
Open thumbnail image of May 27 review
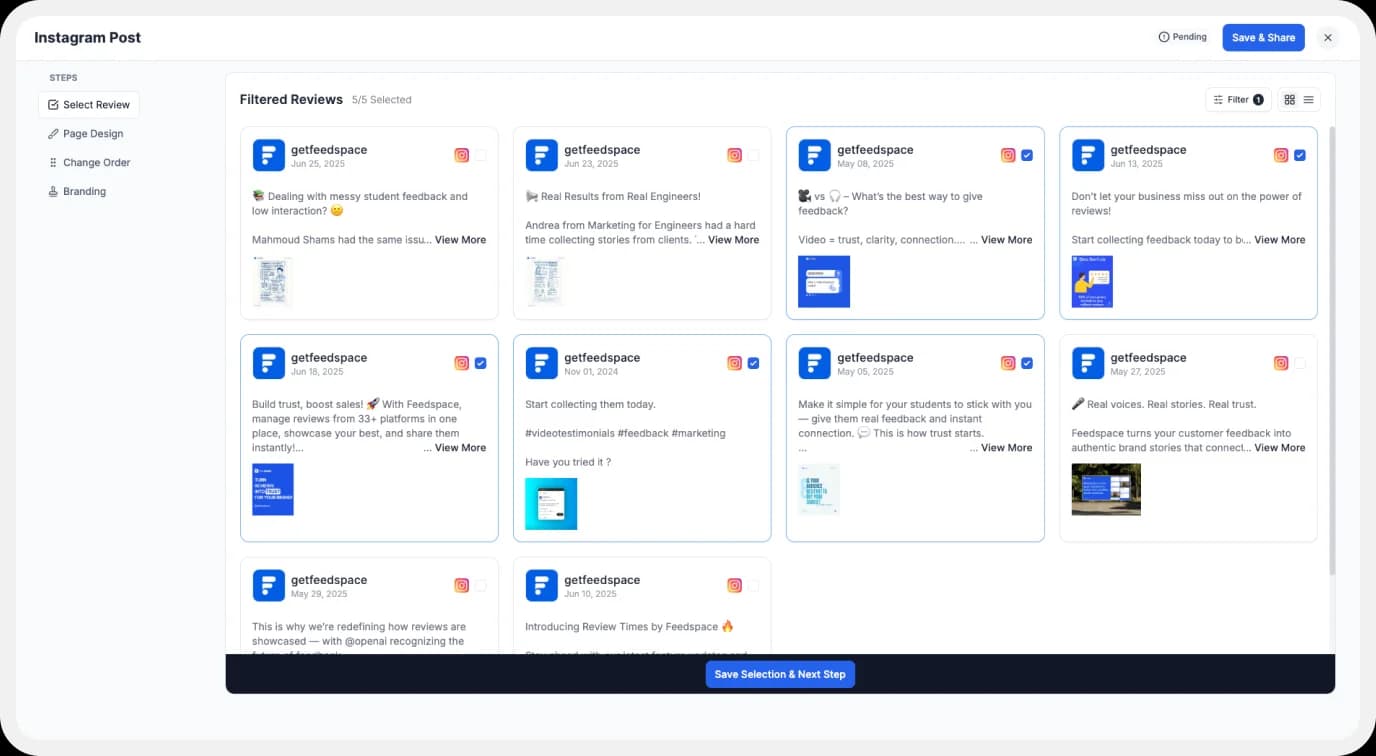tap(1105, 490)
